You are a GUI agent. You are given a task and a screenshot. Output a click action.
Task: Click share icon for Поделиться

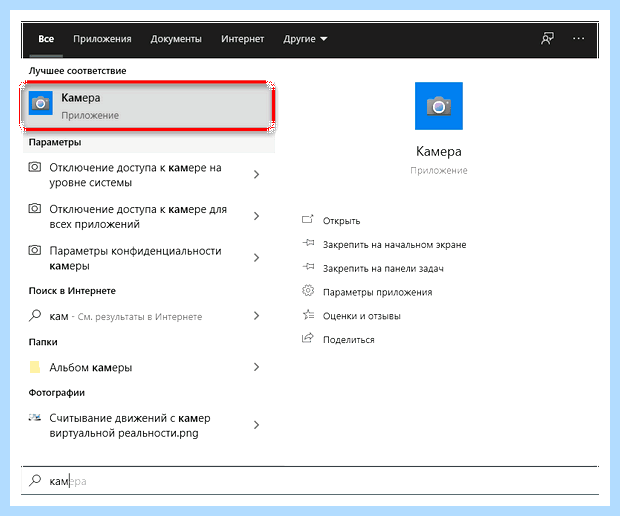click(308, 338)
